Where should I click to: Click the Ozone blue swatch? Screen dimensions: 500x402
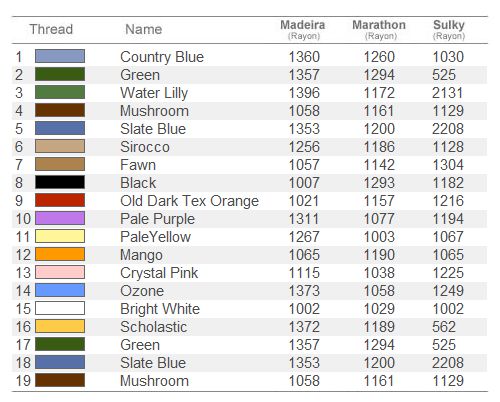click(x=60, y=290)
